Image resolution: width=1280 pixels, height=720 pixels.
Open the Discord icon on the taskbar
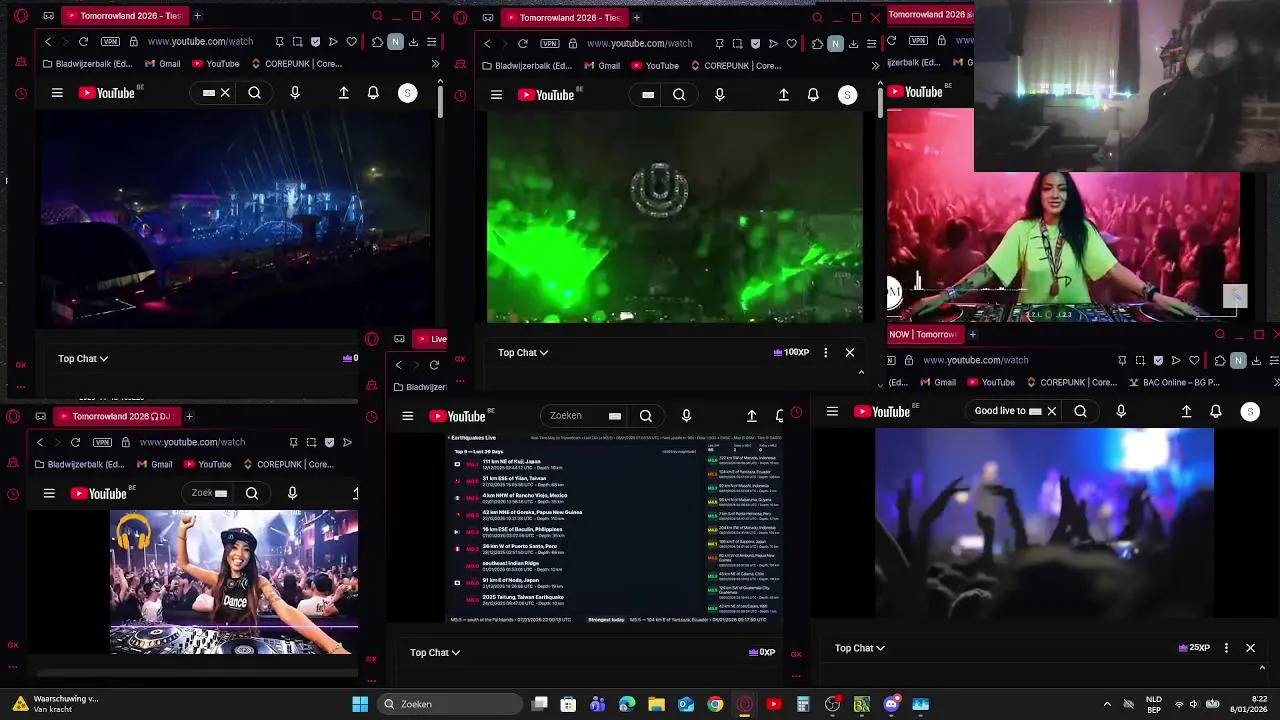(x=891, y=704)
